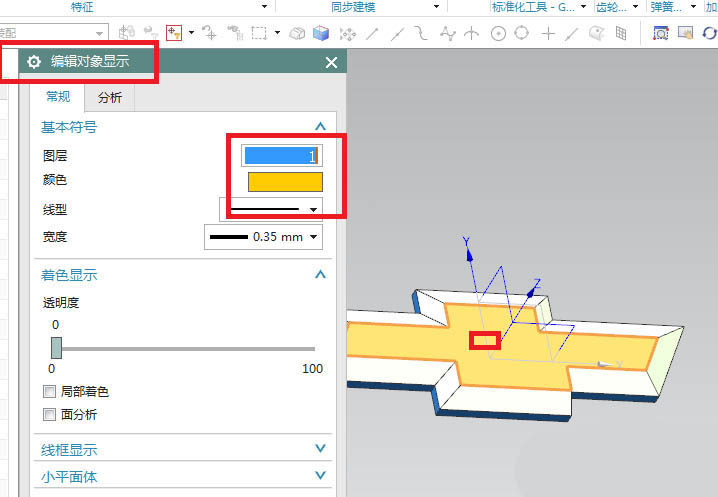This screenshot has width=718, height=497.
Task: Click the blue Y axis arrow in the viewport
Action: (x=468, y=253)
